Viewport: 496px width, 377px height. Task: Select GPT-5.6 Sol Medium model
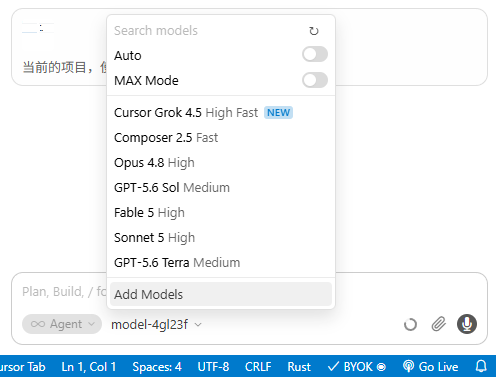[221, 188]
